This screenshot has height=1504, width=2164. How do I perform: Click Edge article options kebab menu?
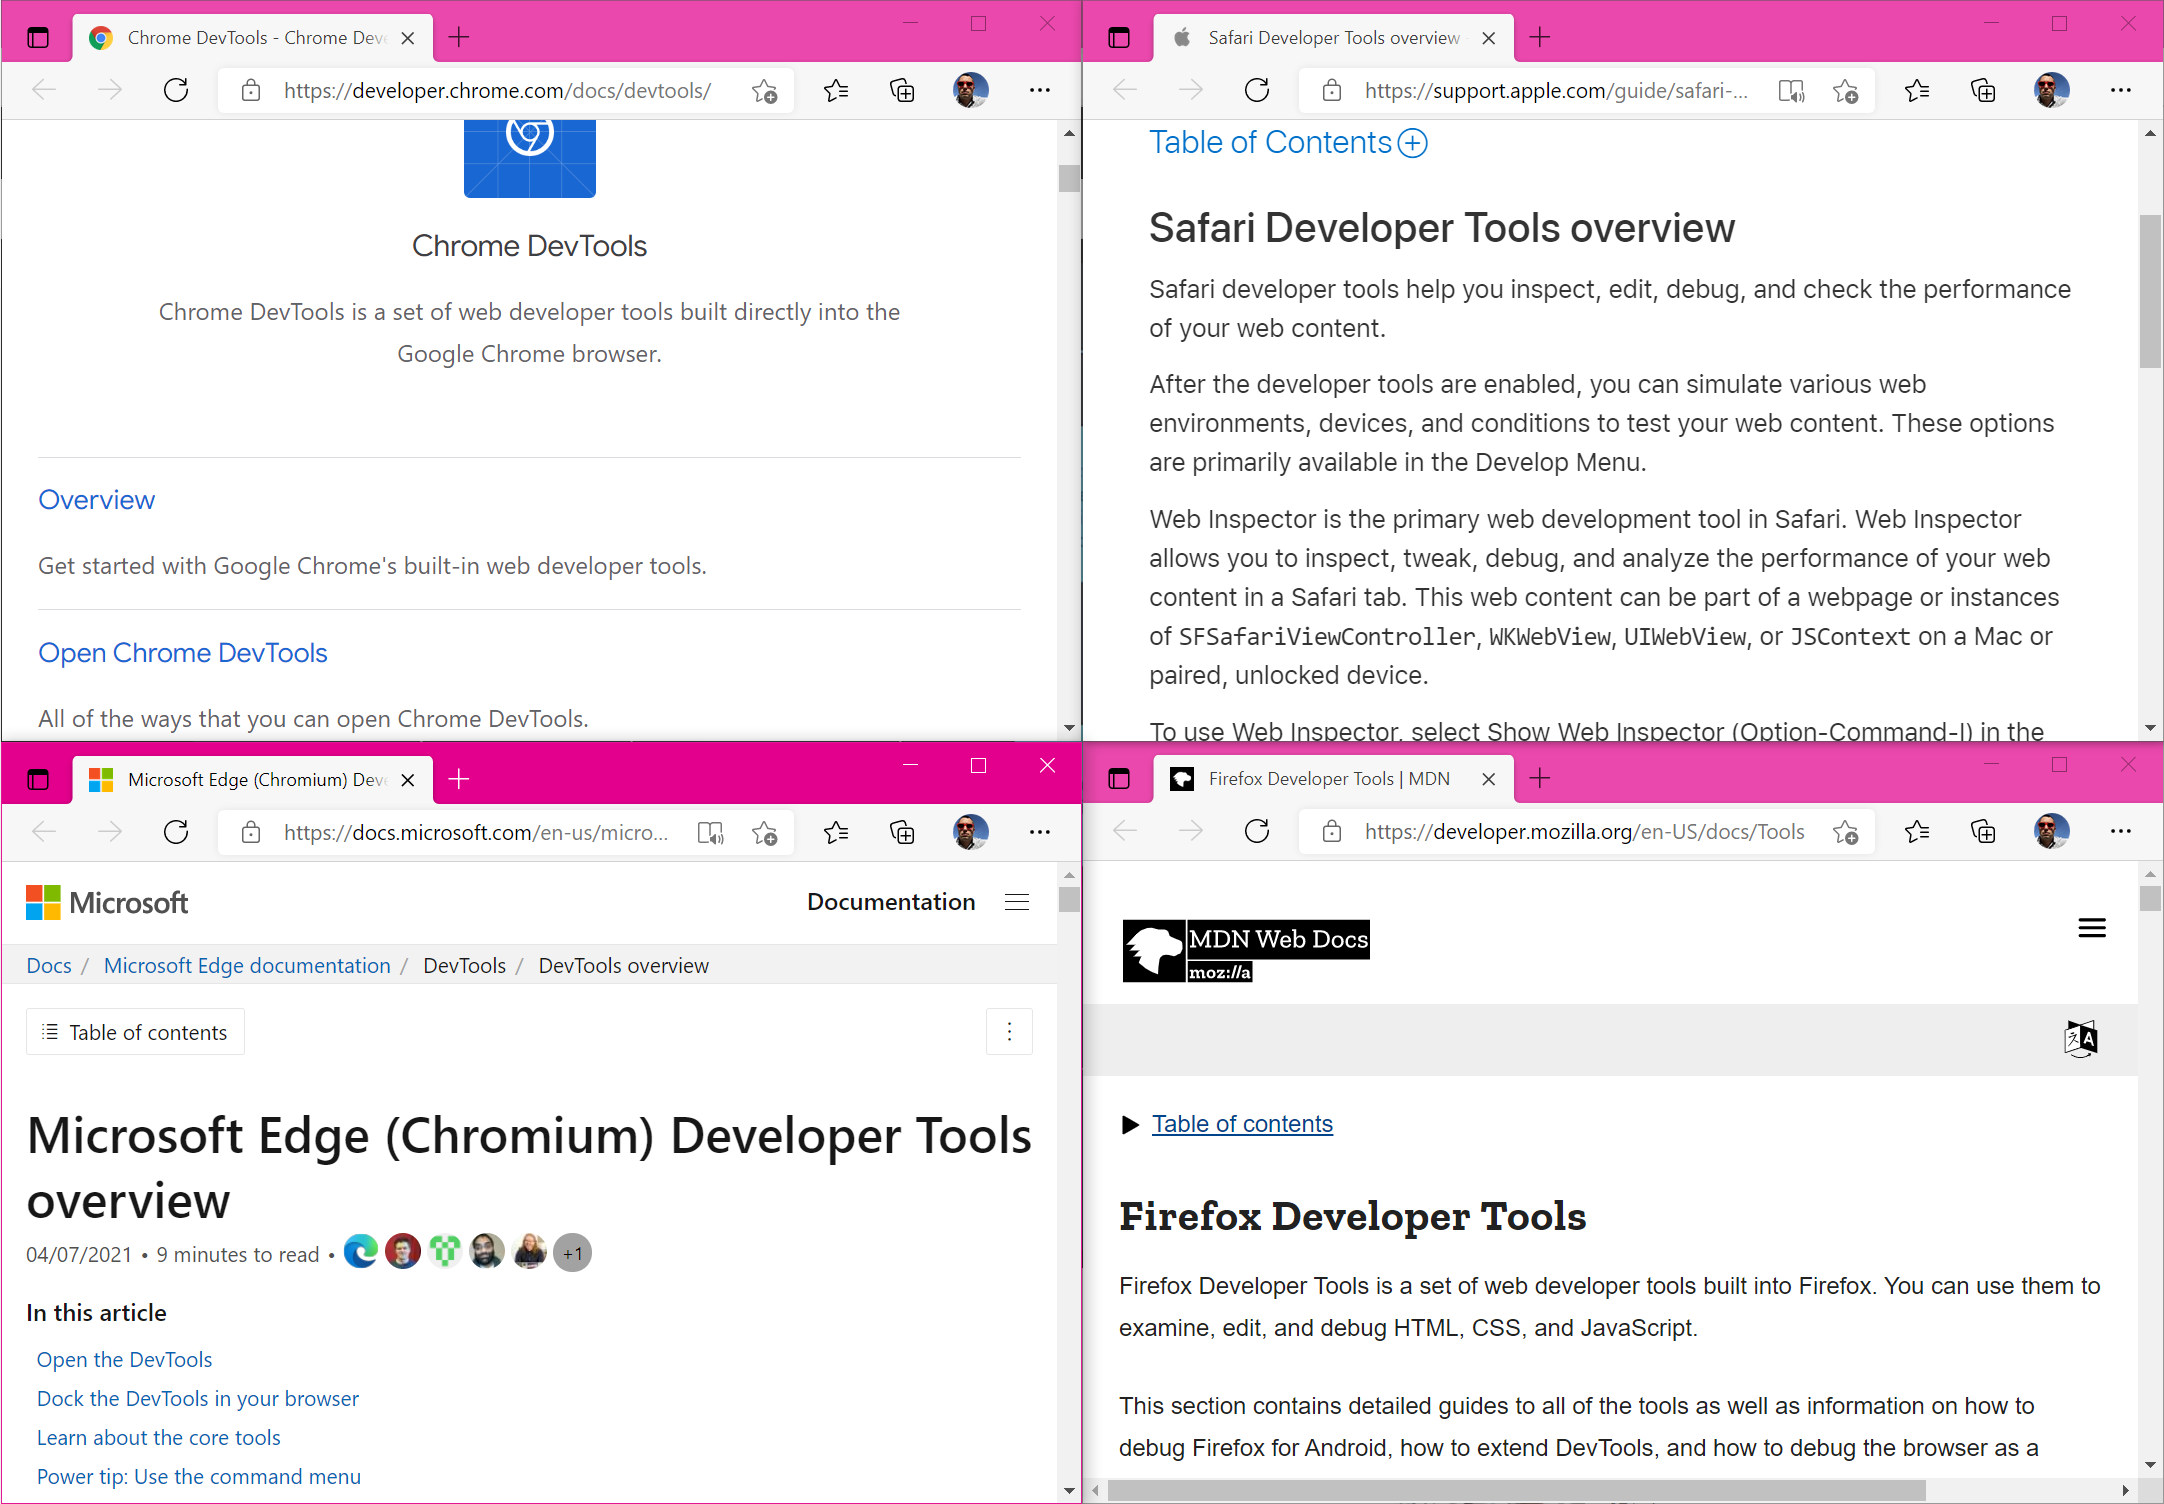[x=1008, y=1031]
